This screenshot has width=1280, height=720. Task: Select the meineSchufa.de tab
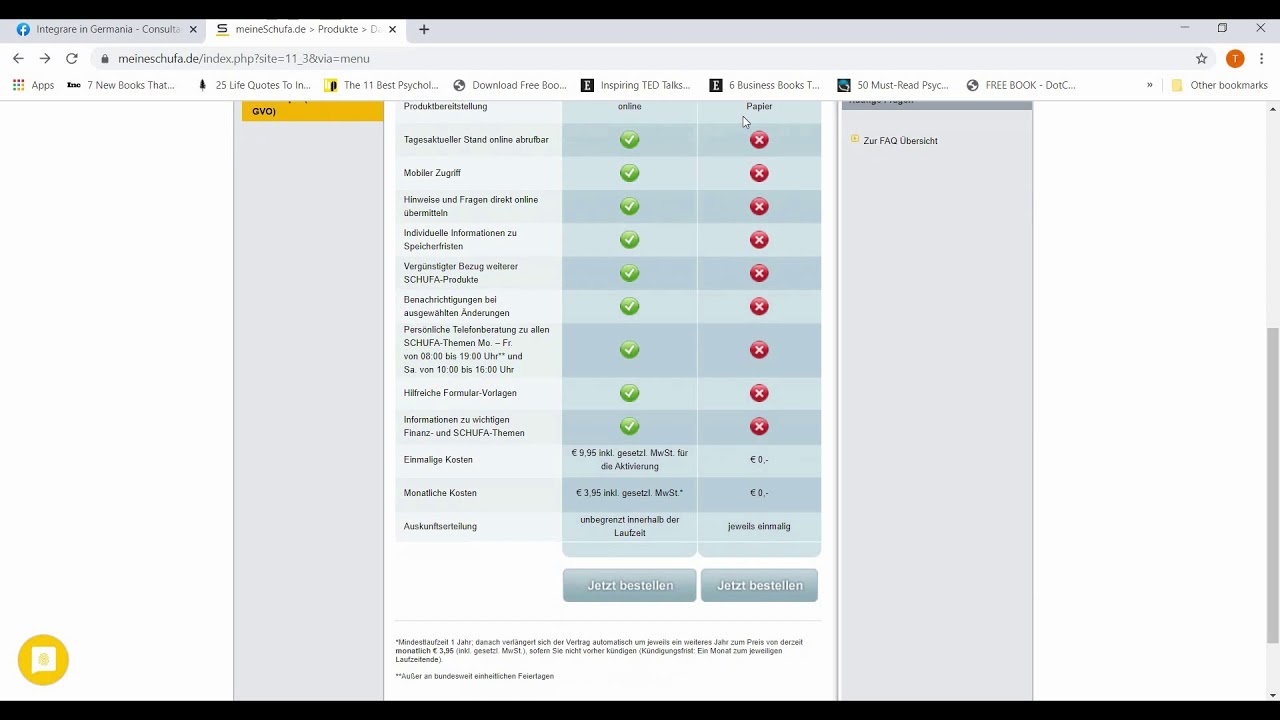[x=305, y=30]
